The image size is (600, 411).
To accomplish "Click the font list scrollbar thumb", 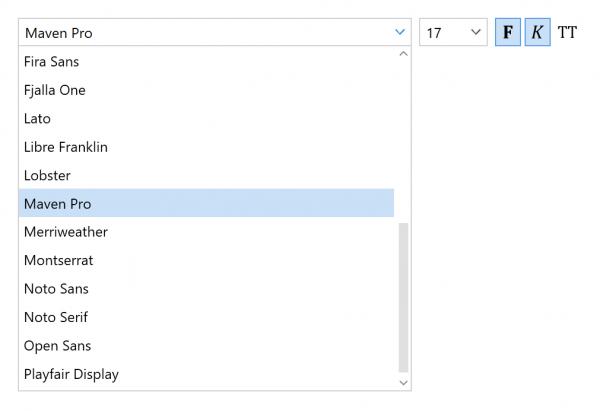I will (404, 297).
